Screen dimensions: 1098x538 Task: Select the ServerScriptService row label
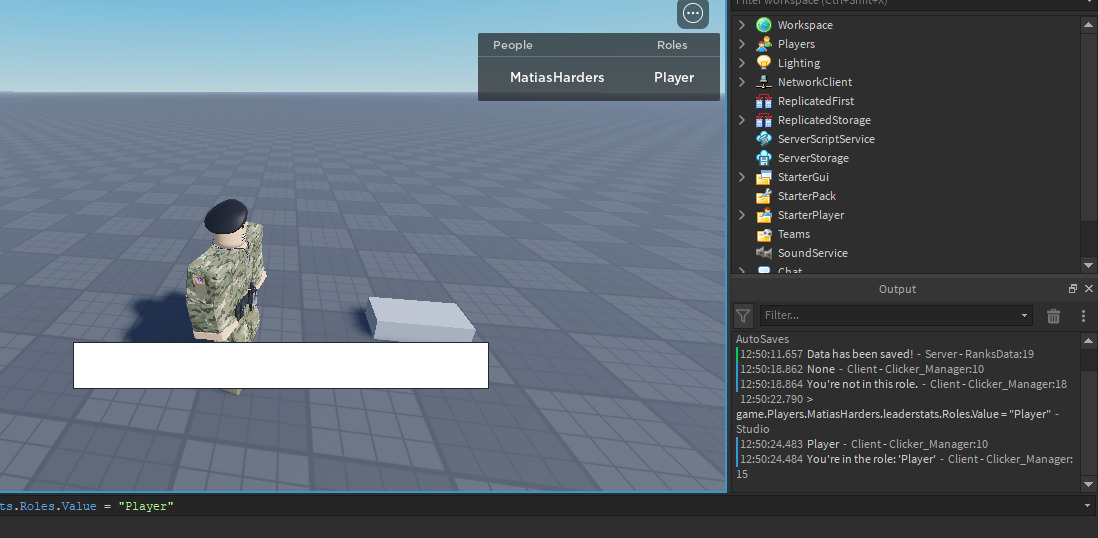[826, 139]
